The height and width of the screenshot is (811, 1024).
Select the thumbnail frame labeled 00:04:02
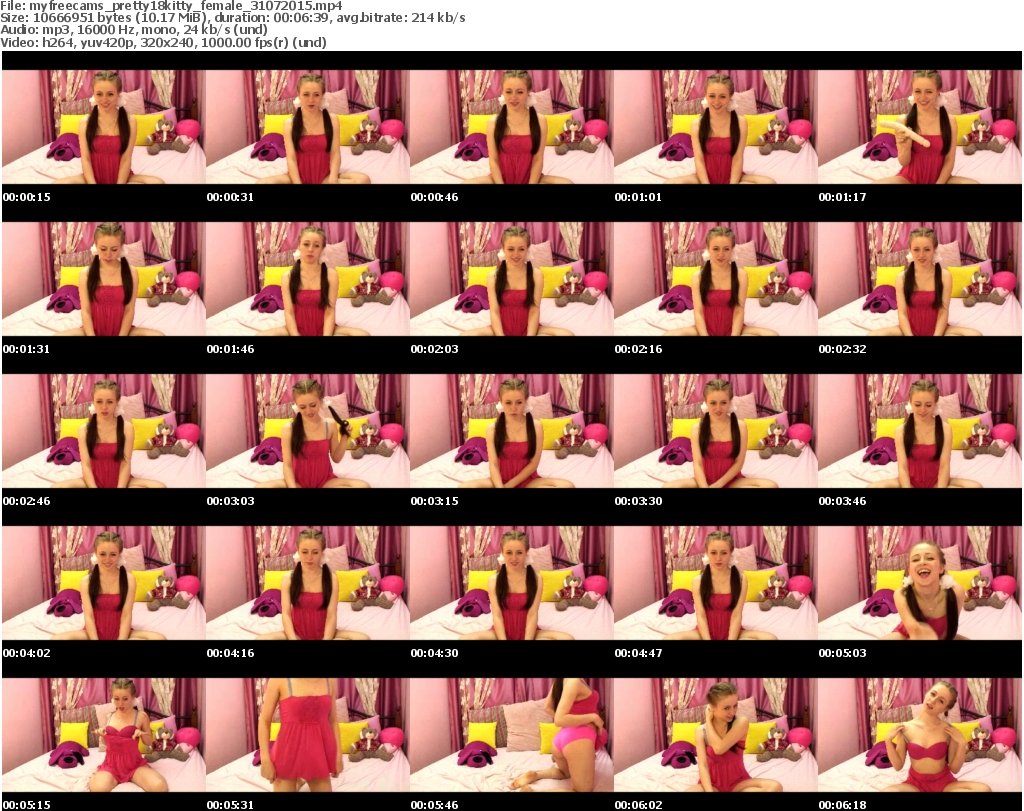click(x=104, y=583)
